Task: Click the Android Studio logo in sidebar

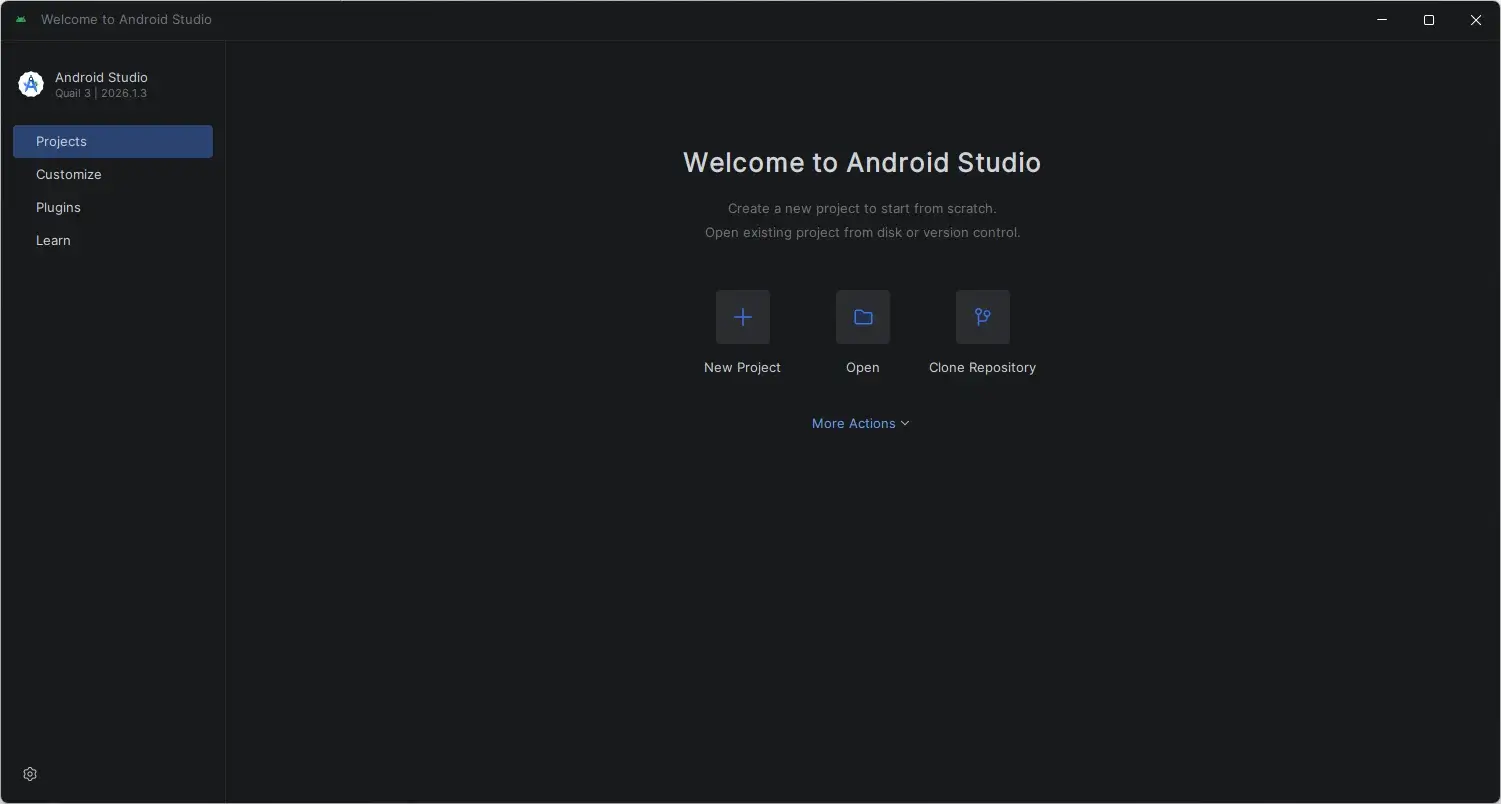Action: tap(31, 85)
